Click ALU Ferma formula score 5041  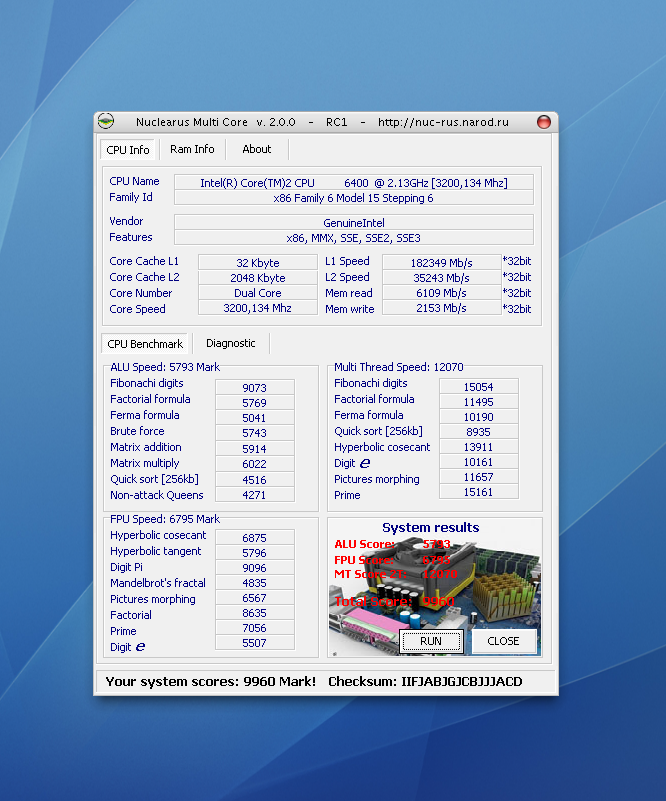pos(254,418)
